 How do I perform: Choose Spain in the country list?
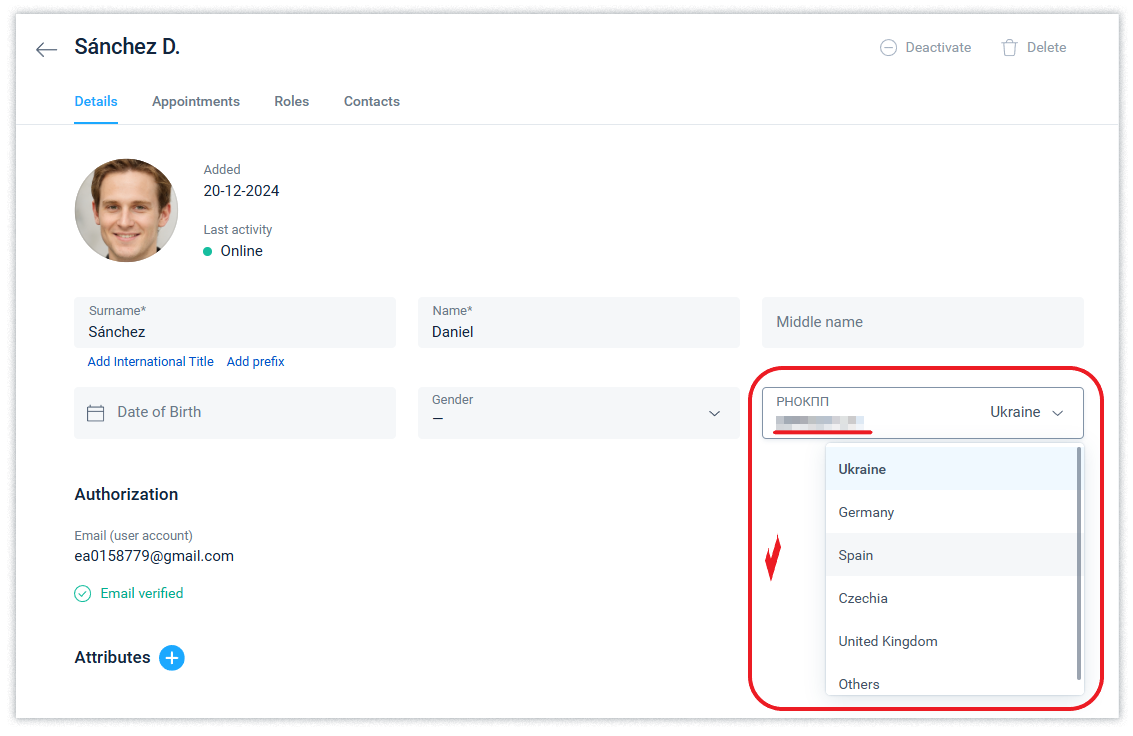coord(856,555)
